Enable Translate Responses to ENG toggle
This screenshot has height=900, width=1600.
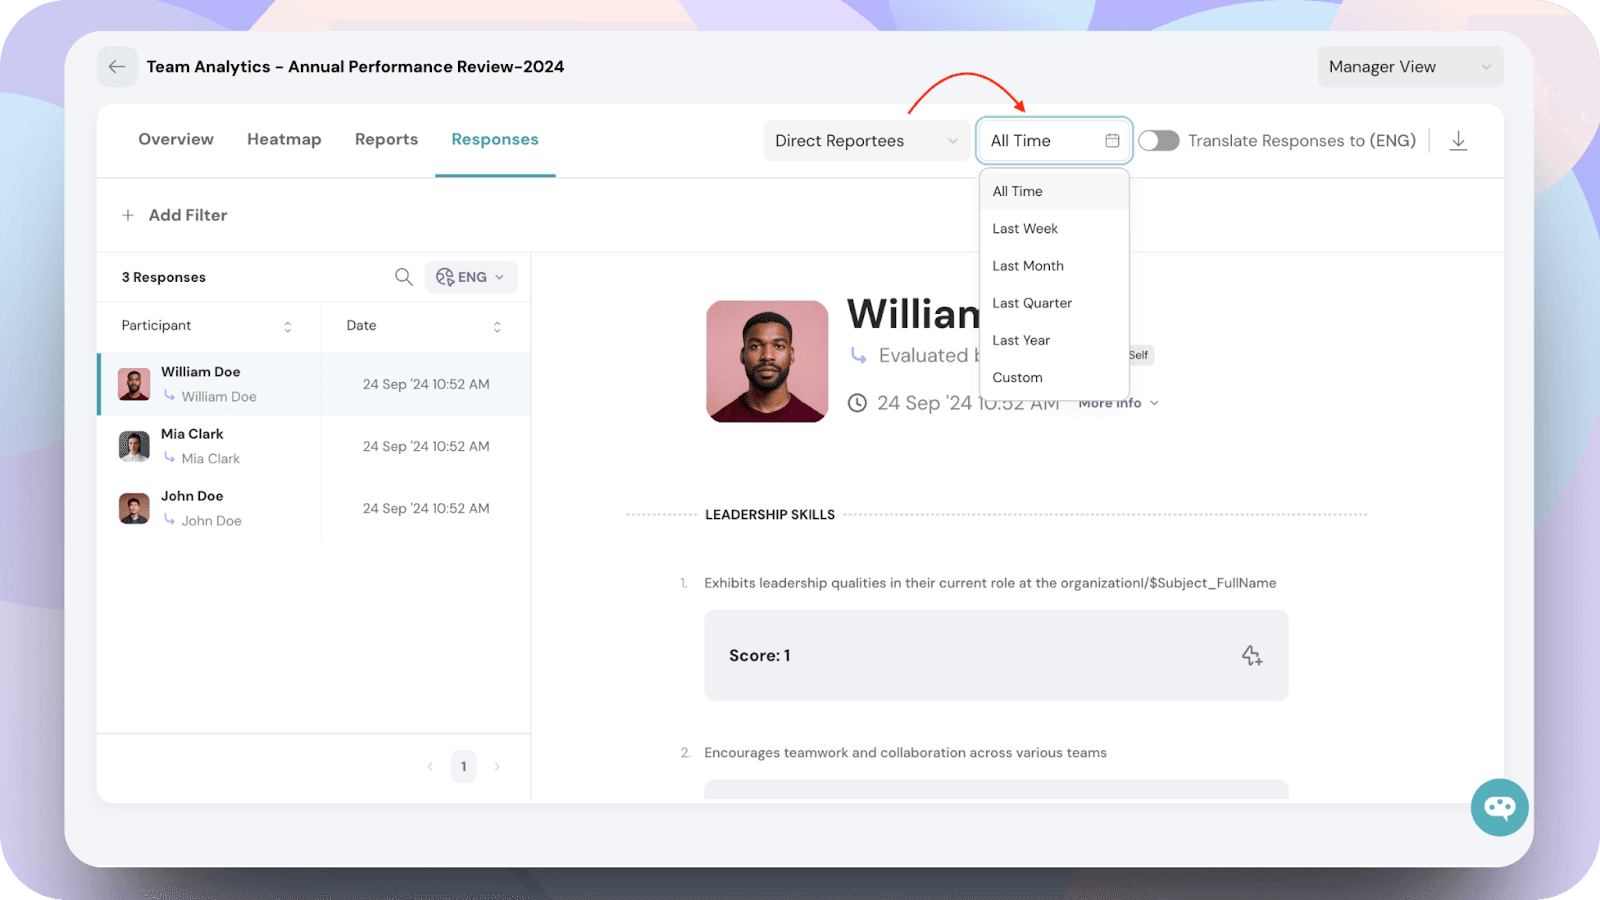[x=1159, y=141]
